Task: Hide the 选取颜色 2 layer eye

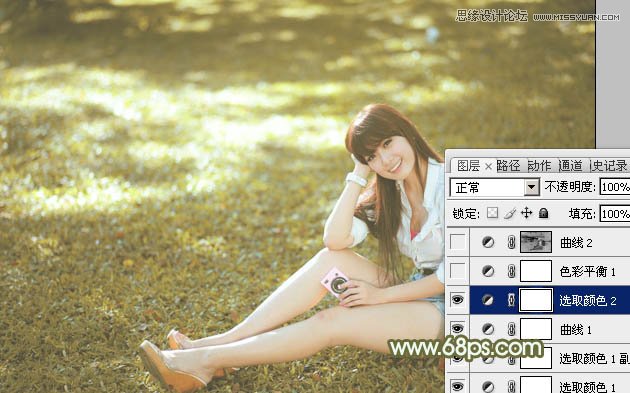Action: [x=458, y=300]
